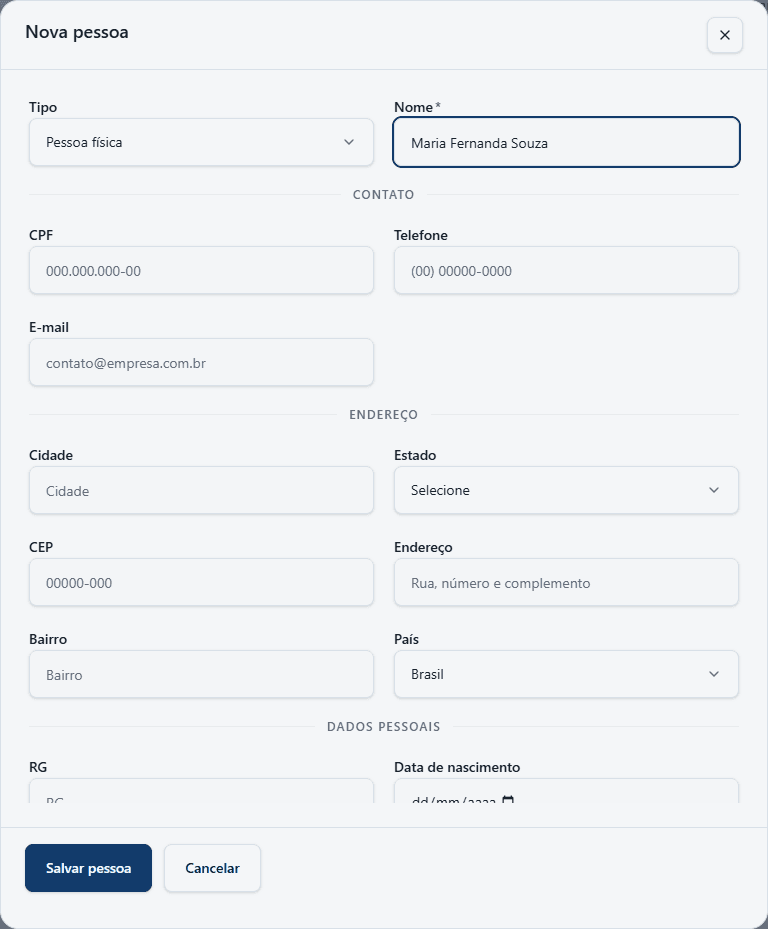Focus the Nome field with Maria Fernanda Souza
Image resolution: width=768 pixels, height=929 pixels.
(566, 142)
